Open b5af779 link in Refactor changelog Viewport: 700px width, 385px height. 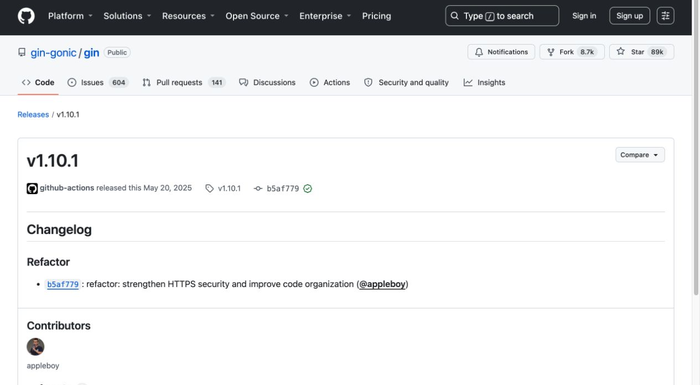(63, 284)
